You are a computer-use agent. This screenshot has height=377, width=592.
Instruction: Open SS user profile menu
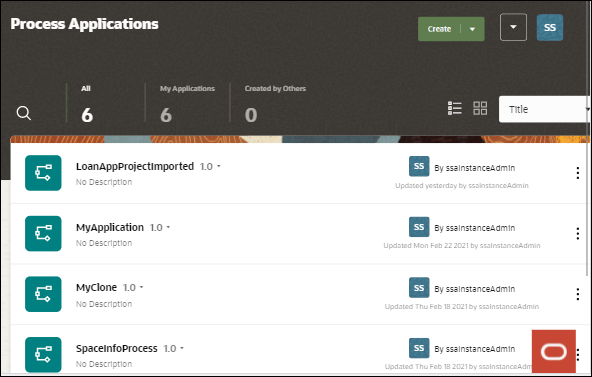point(550,27)
